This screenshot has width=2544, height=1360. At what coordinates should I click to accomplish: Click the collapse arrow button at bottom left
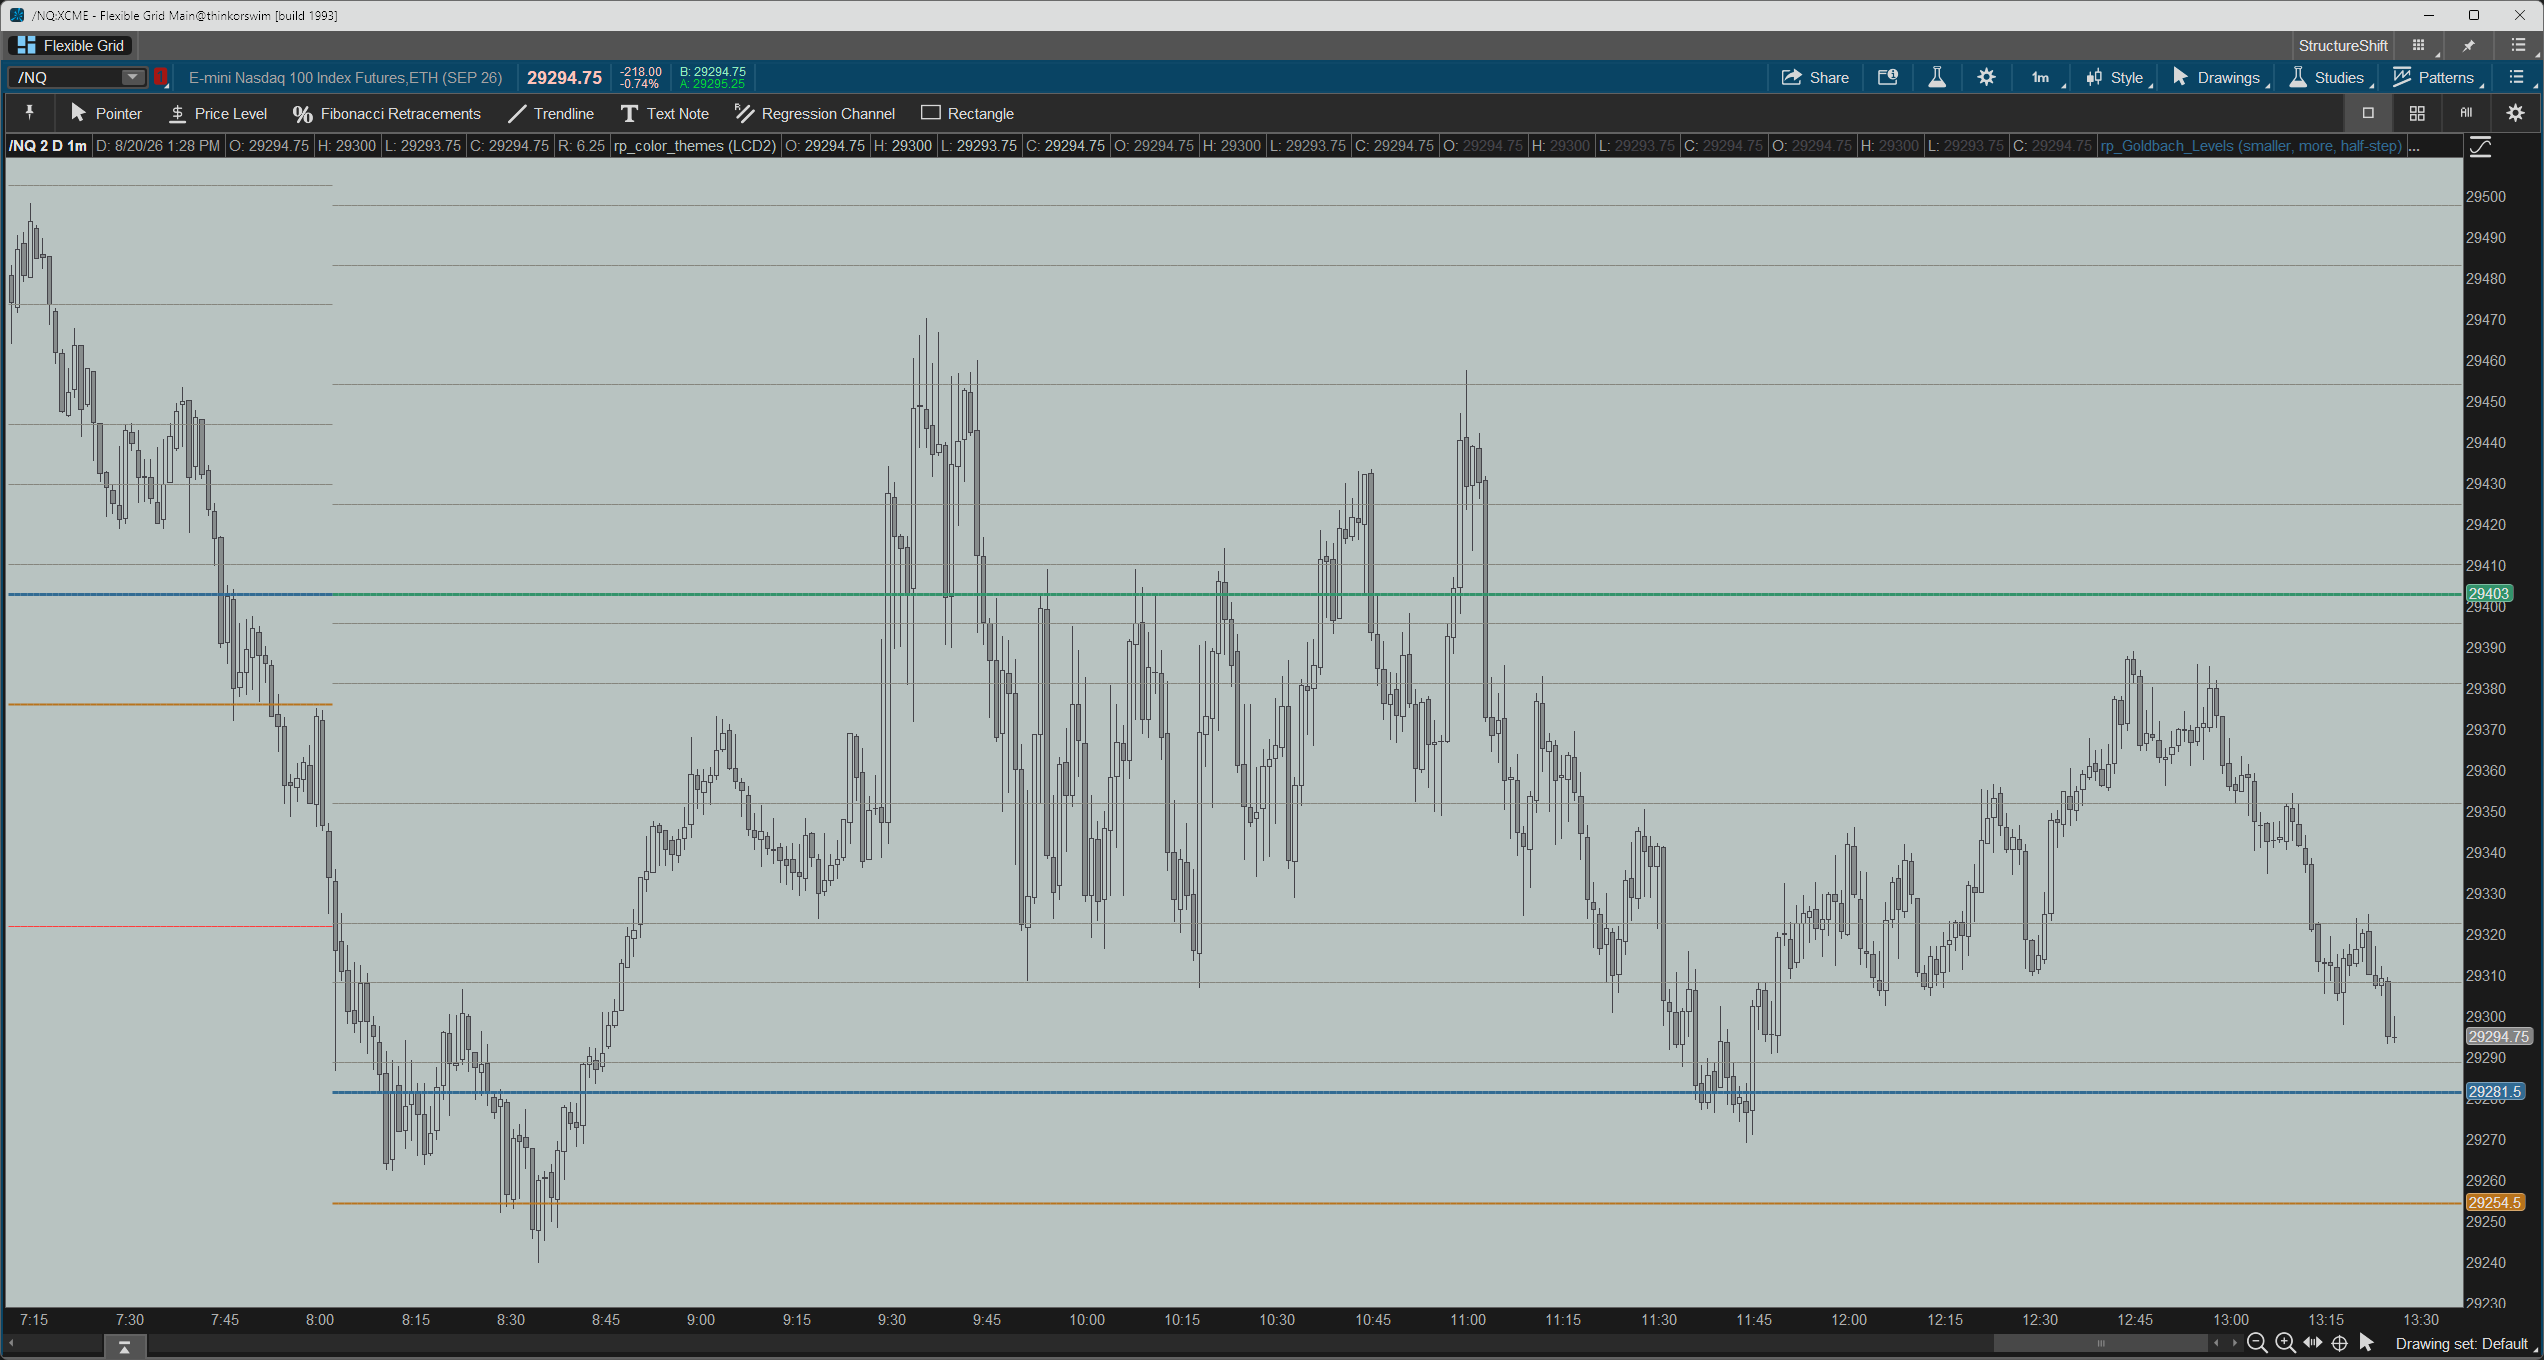125,1346
